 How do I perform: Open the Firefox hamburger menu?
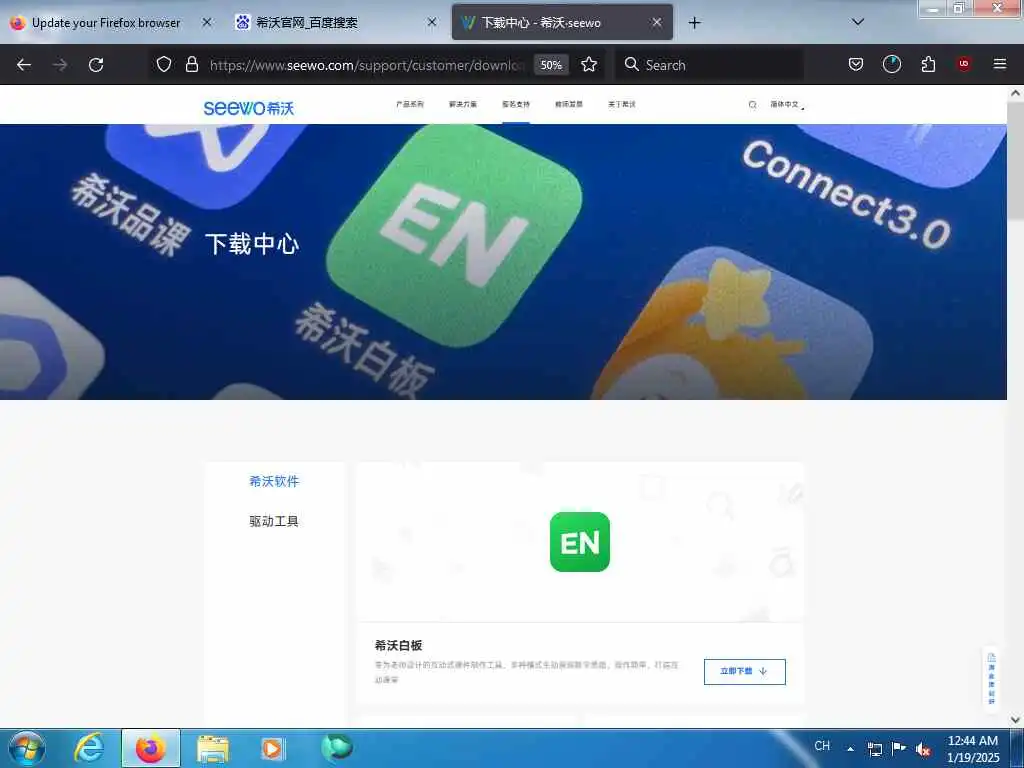pos(999,64)
